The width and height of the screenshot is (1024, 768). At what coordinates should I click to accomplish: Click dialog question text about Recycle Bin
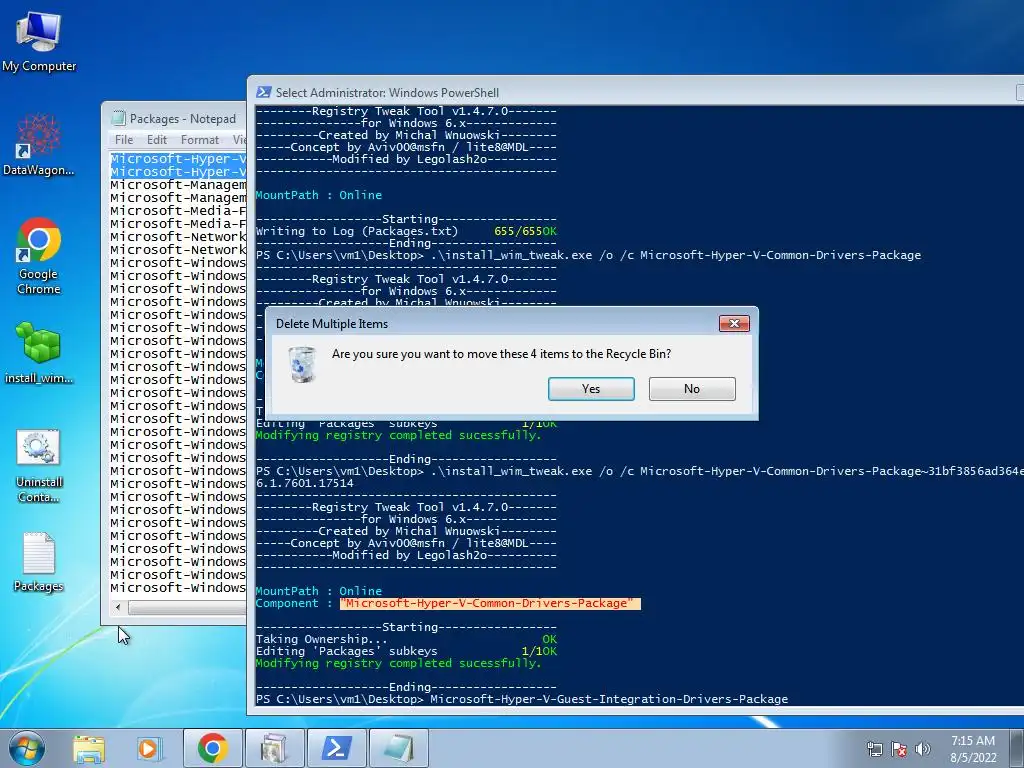pos(502,353)
